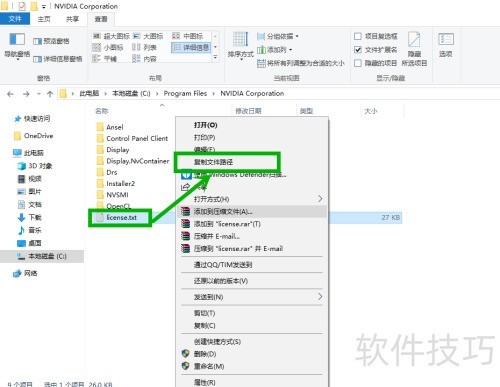Choose add to "license.rar" entry
Screen dimensions: 500x387
(252, 224)
